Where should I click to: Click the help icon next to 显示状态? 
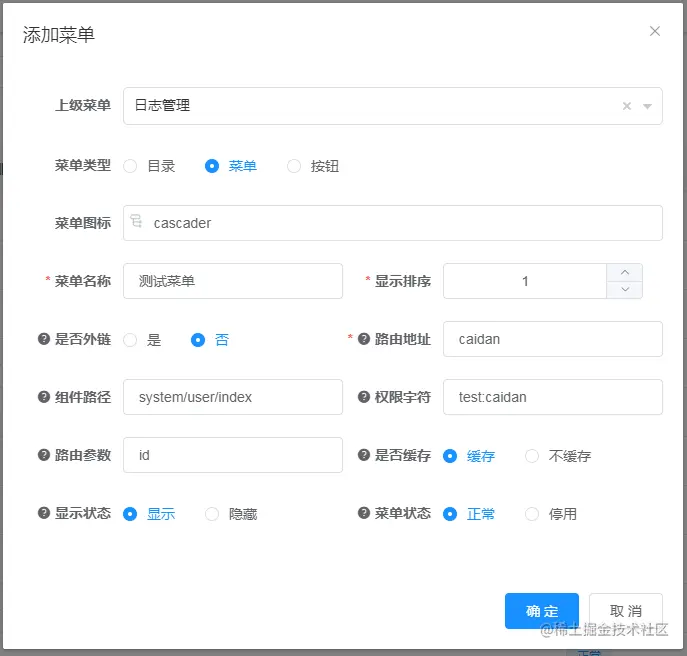[x=44, y=513]
